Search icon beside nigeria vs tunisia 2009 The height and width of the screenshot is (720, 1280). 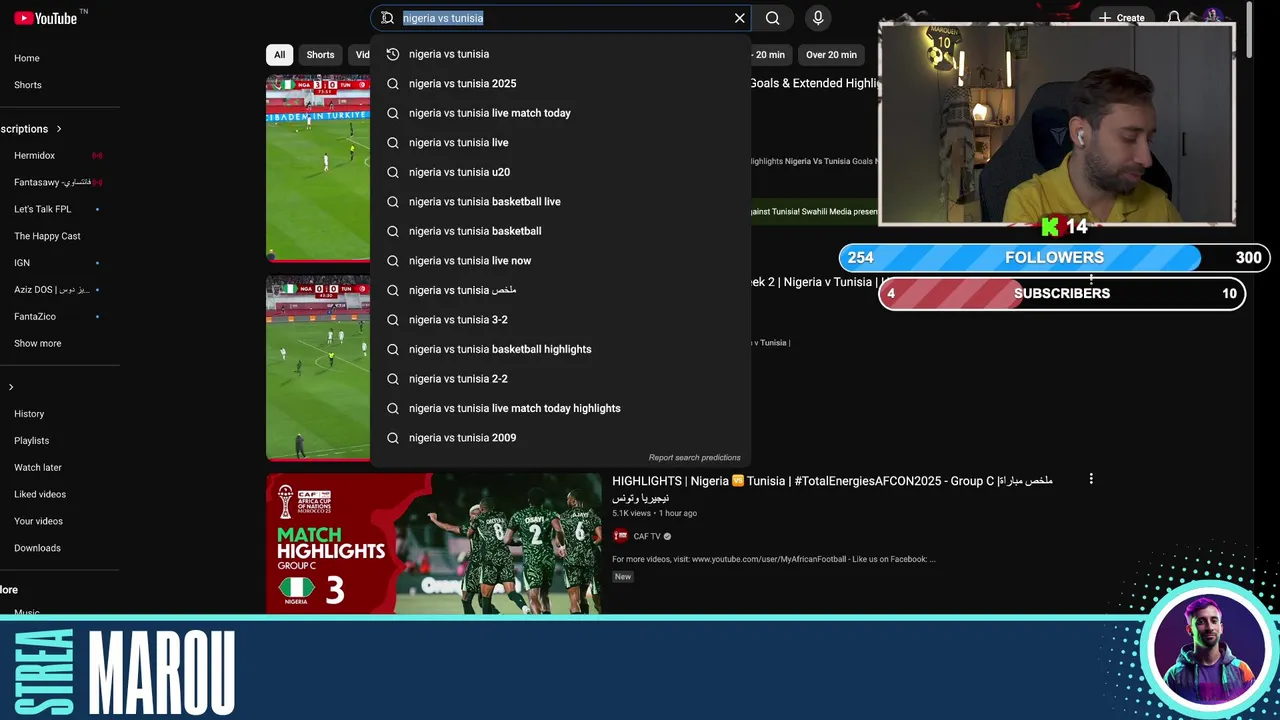393,438
